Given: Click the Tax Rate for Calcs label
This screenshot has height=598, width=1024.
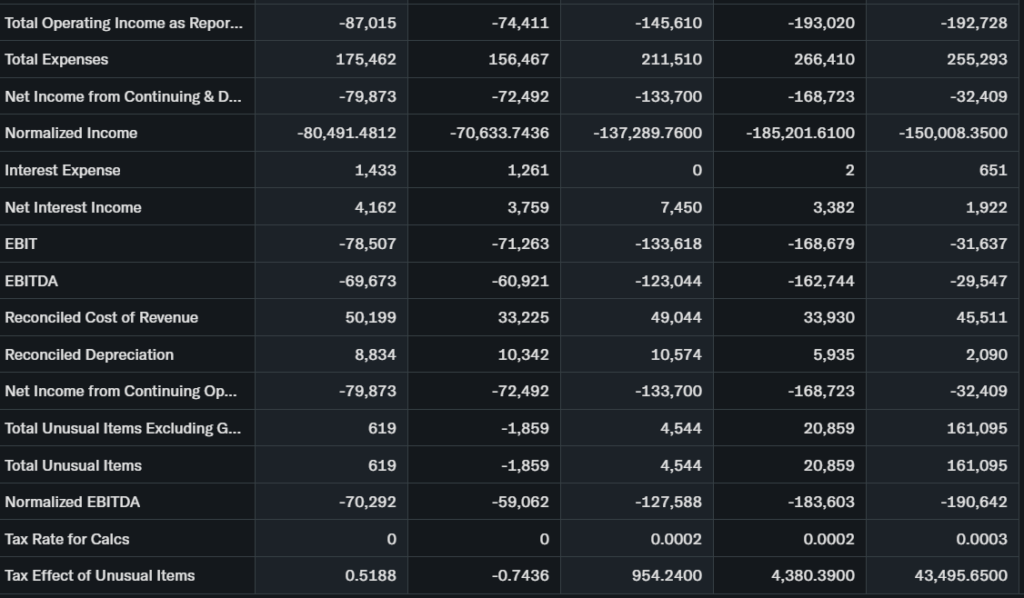Looking at the screenshot, I should coord(67,538).
